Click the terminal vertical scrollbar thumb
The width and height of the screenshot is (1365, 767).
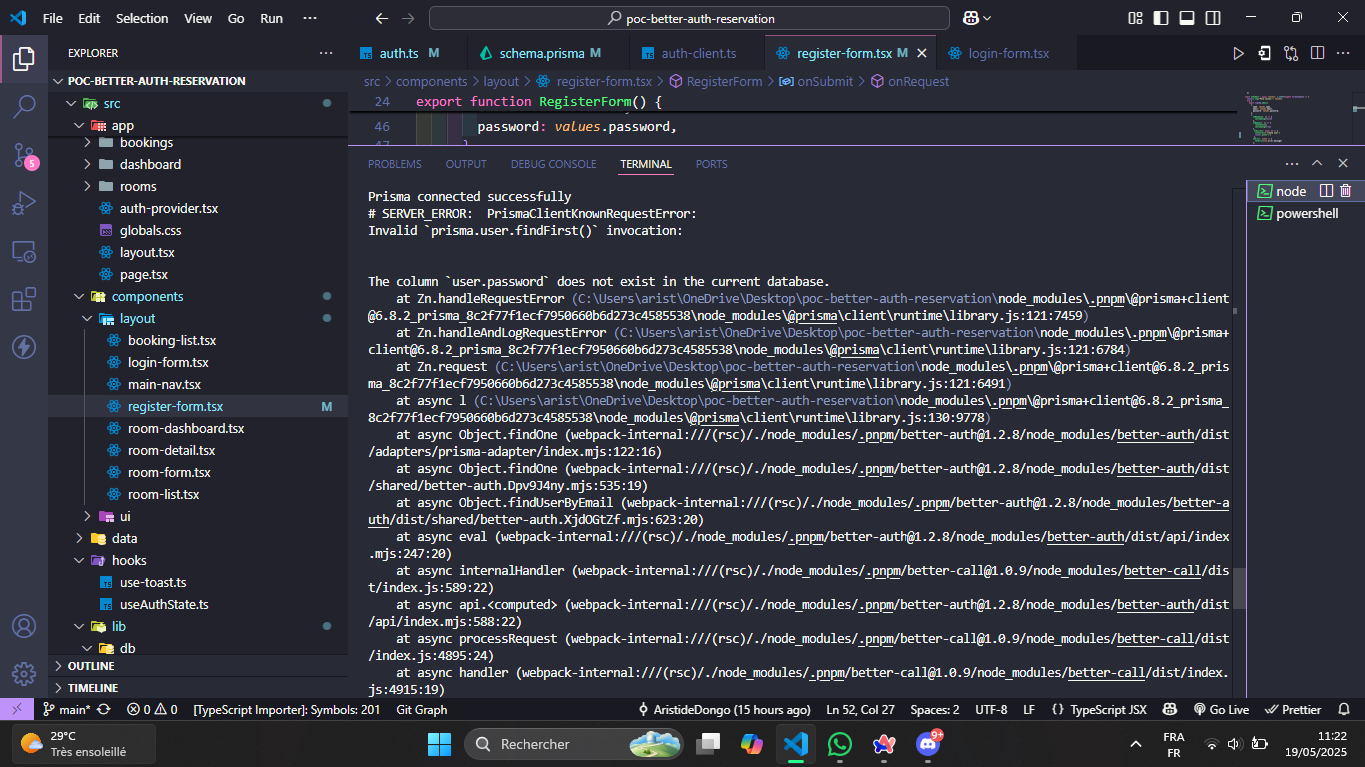pos(1239,588)
